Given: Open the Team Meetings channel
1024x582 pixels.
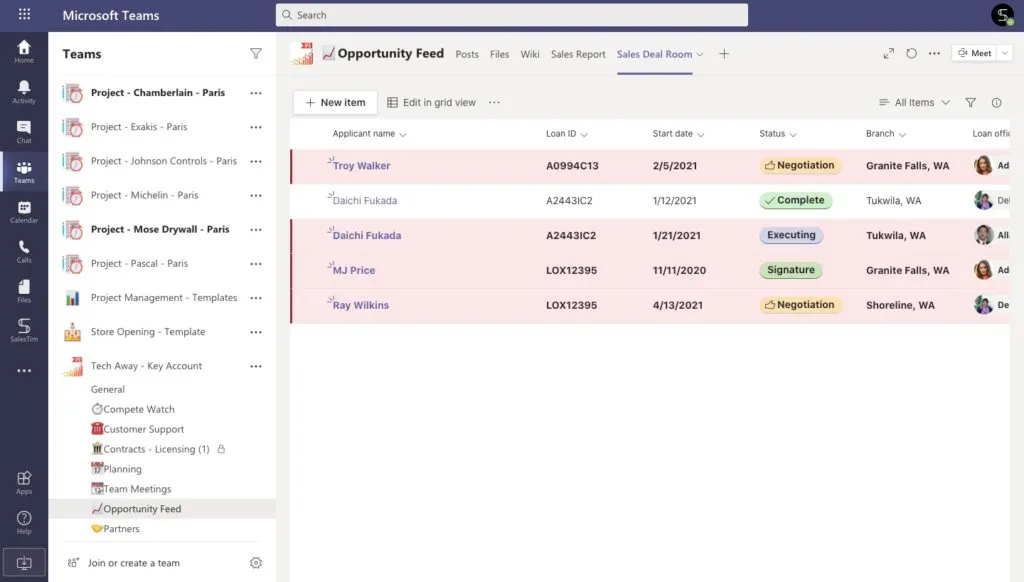Looking at the screenshot, I should click(x=131, y=489).
